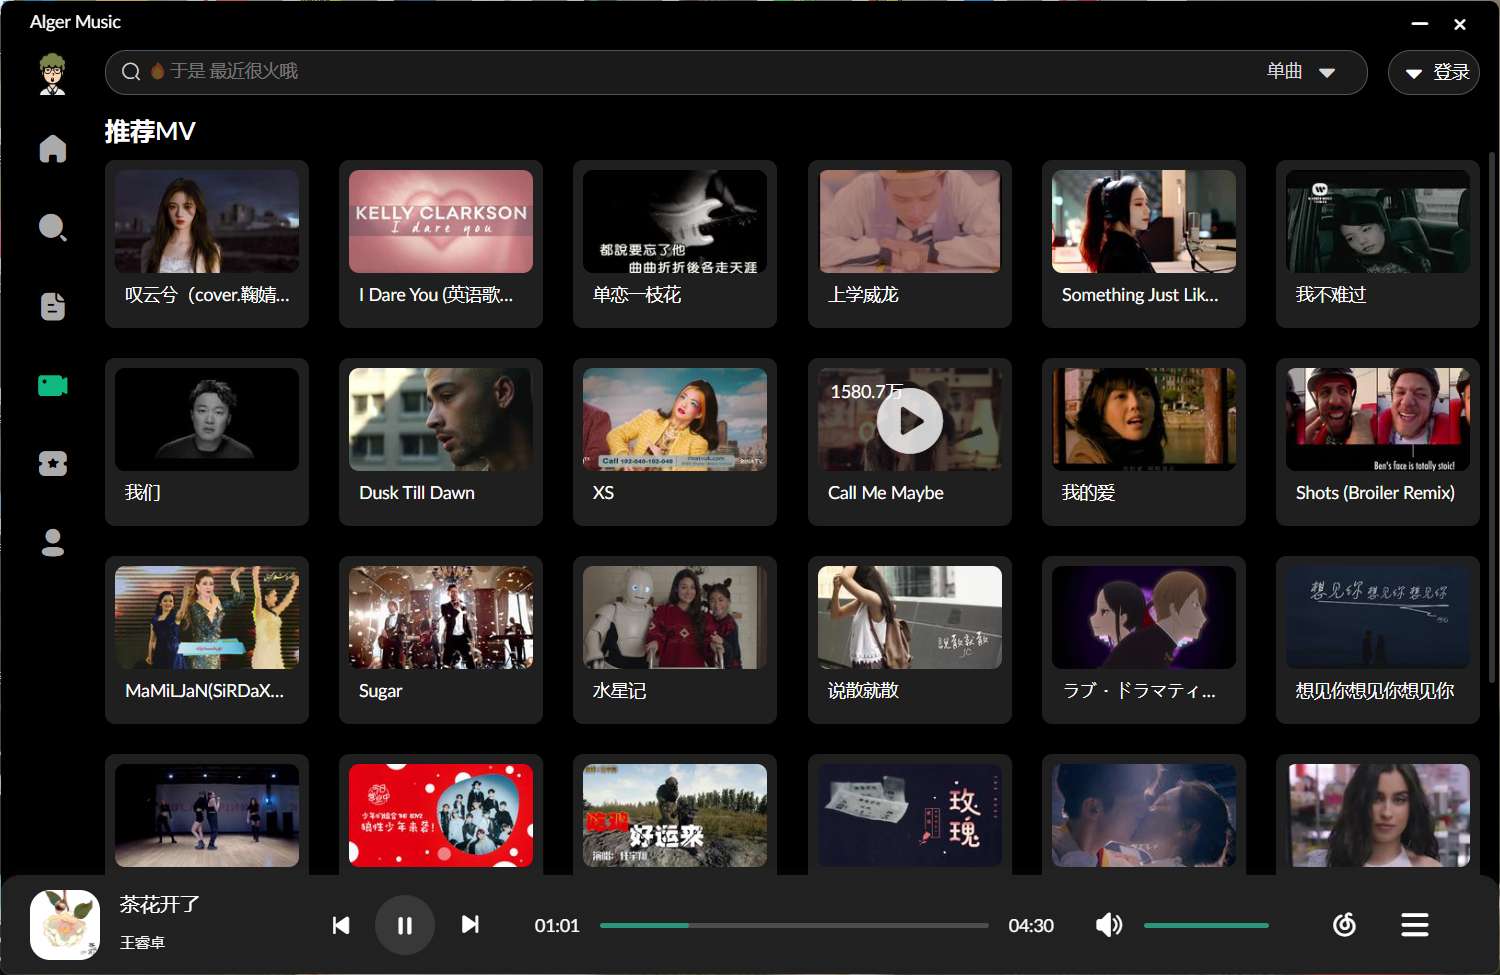The width and height of the screenshot is (1500, 975).
Task: Open the Shots (Broiler Remix) MV thumbnail
Action: pos(1378,419)
